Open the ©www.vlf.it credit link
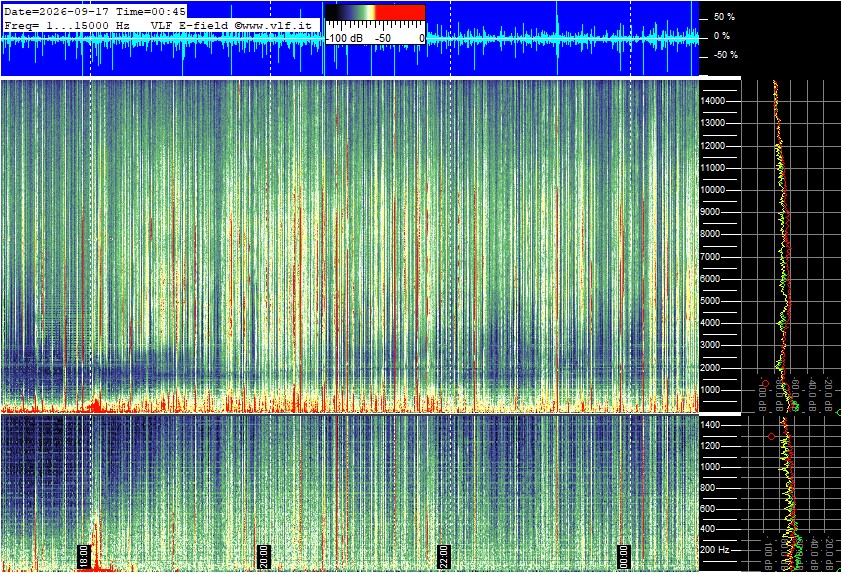This screenshot has width=842, height=573. click(273, 25)
